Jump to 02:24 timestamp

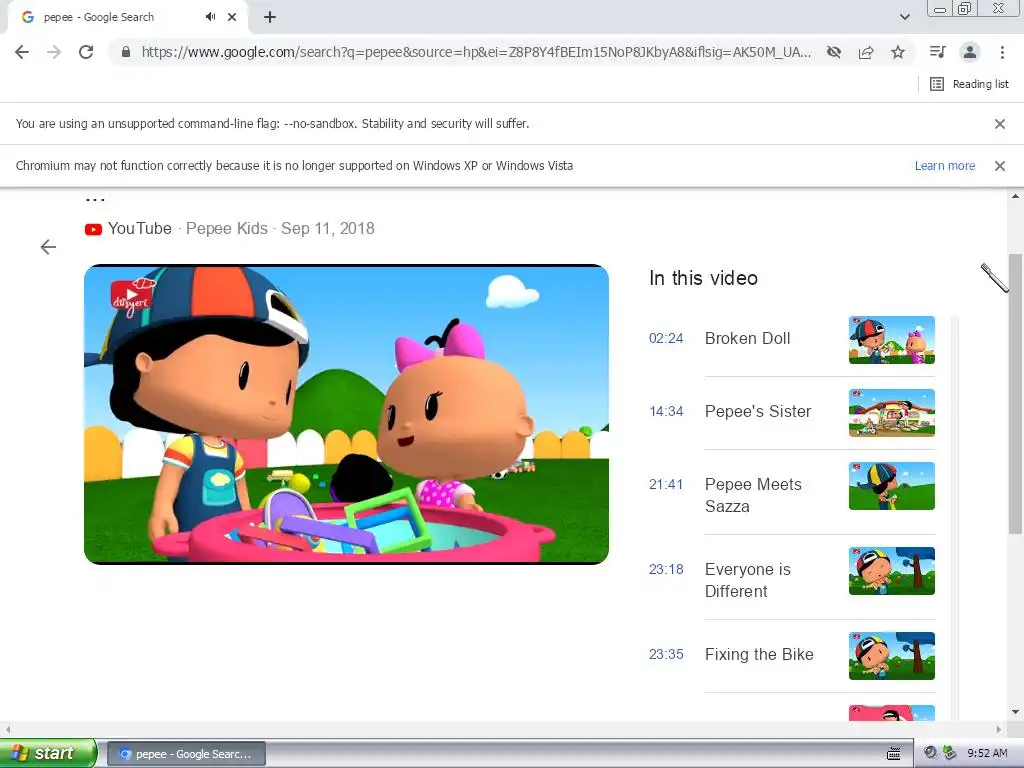click(x=665, y=338)
